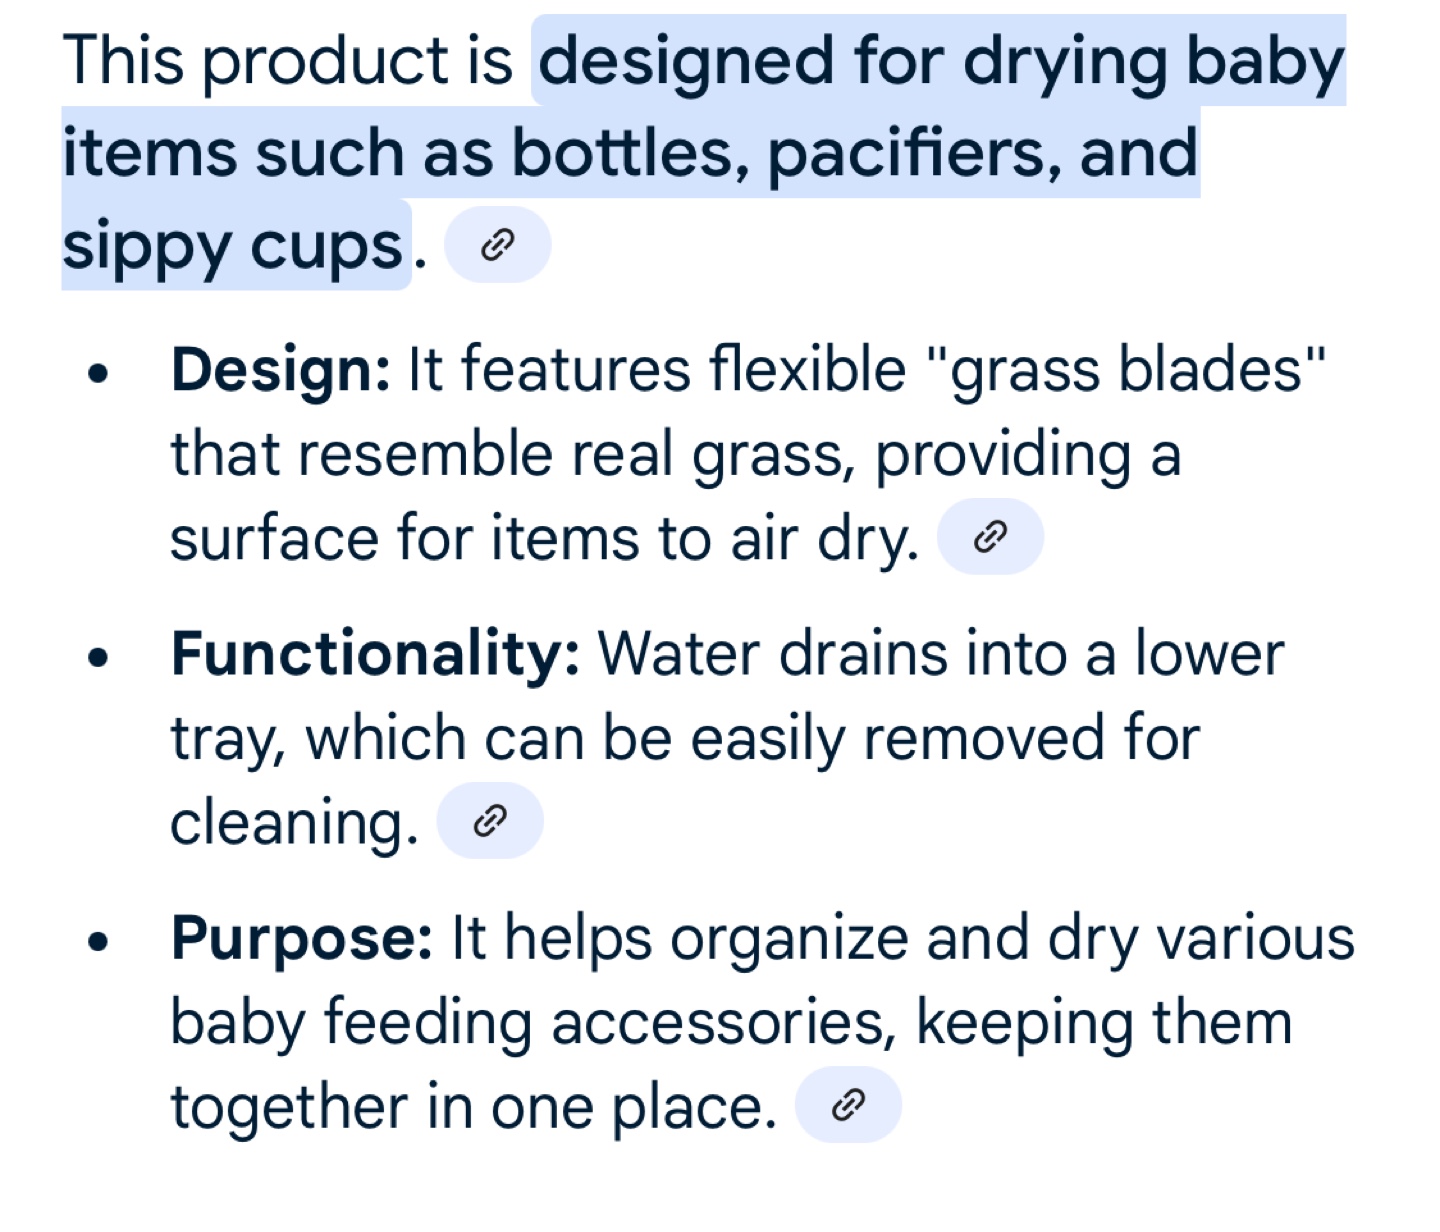Open the citation link after "one place."
The width and height of the screenshot is (1440, 1232).
[x=848, y=1105]
